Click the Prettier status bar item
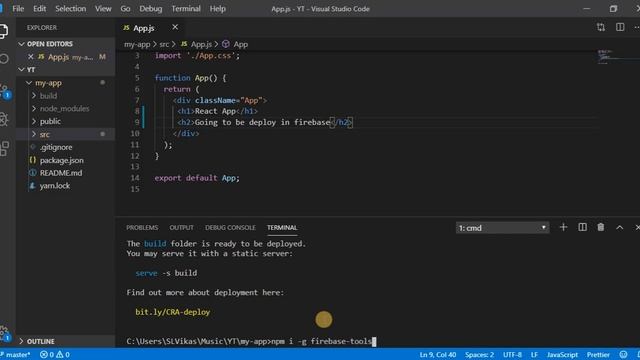640x360 pixels. [x=598, y=355]
